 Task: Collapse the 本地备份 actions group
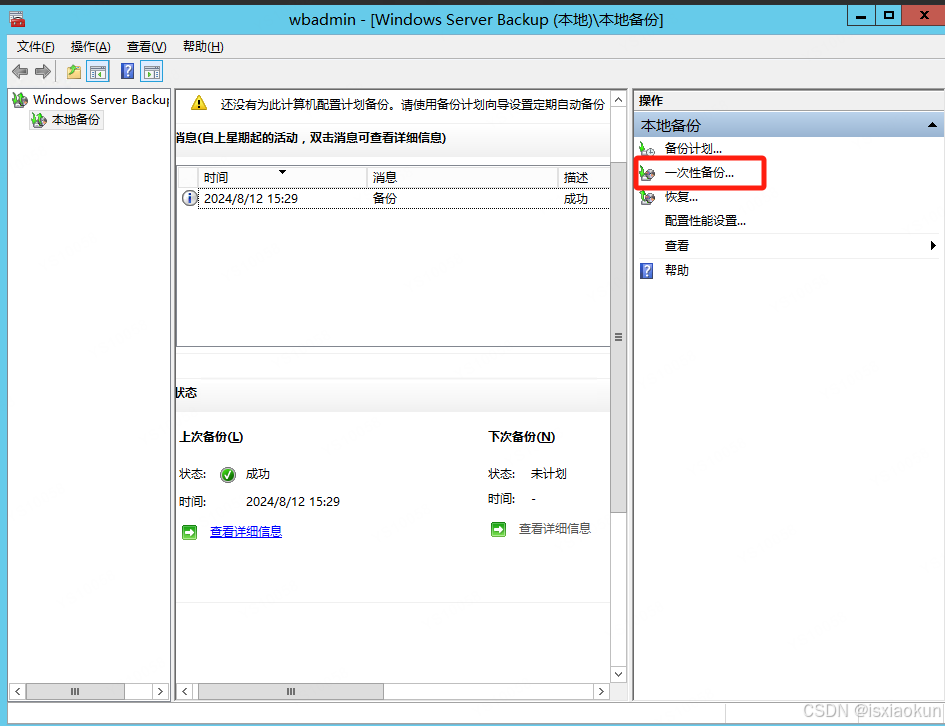tap(931, 124)
